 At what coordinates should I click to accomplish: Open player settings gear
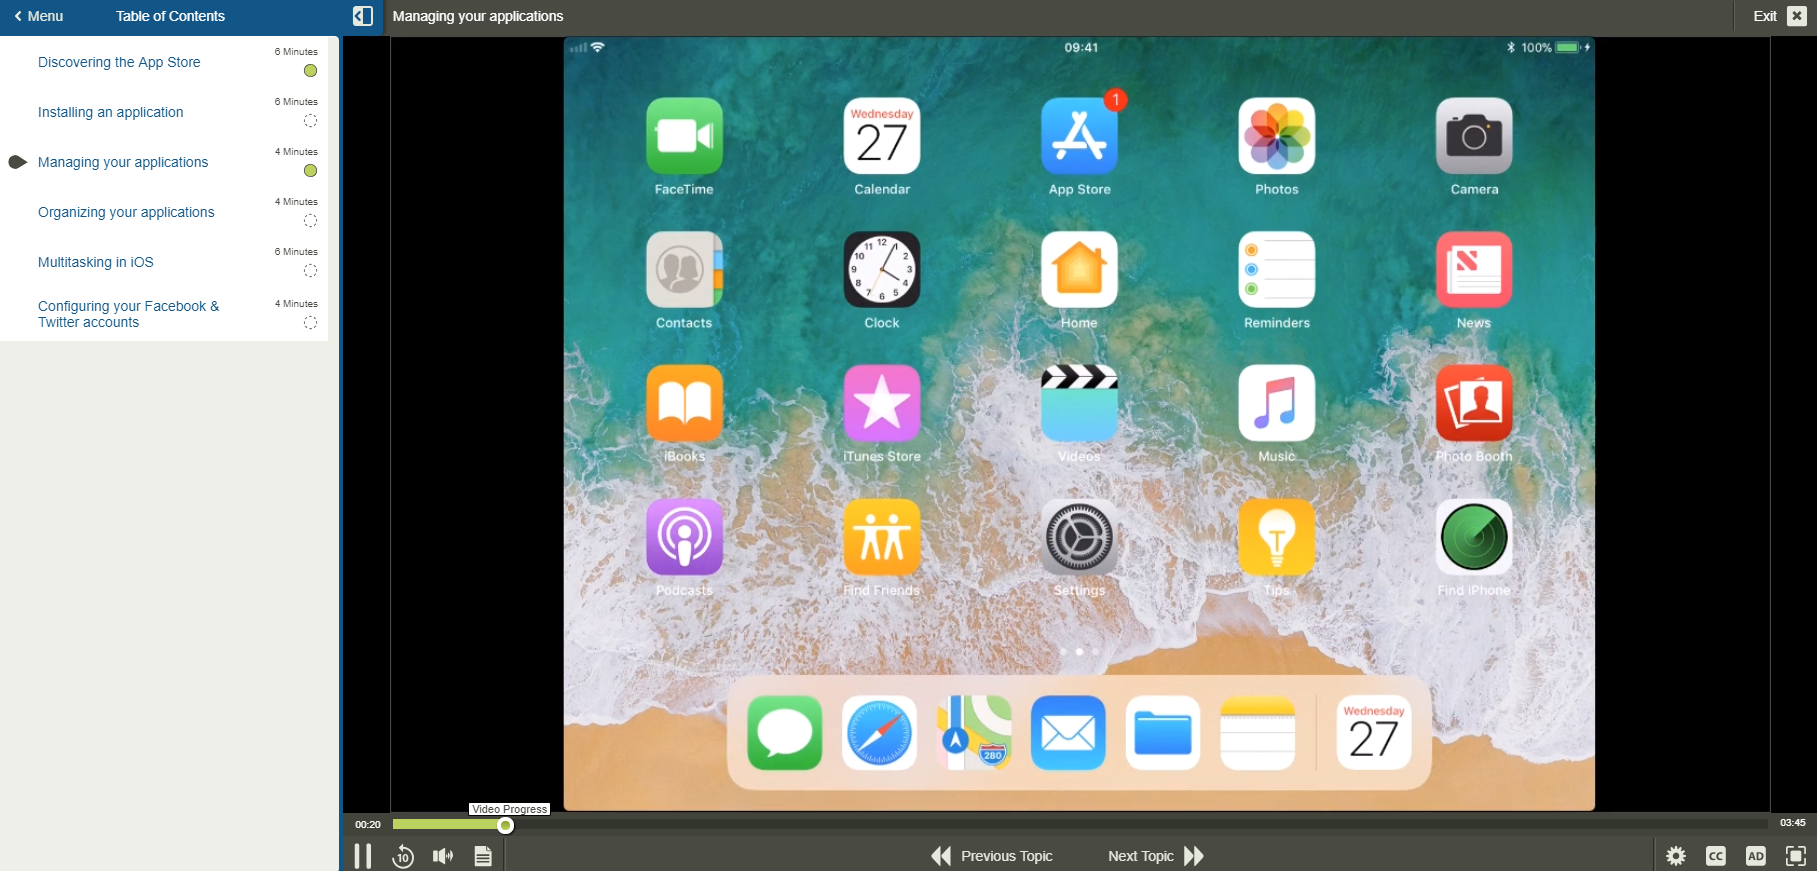point(1676,856)
